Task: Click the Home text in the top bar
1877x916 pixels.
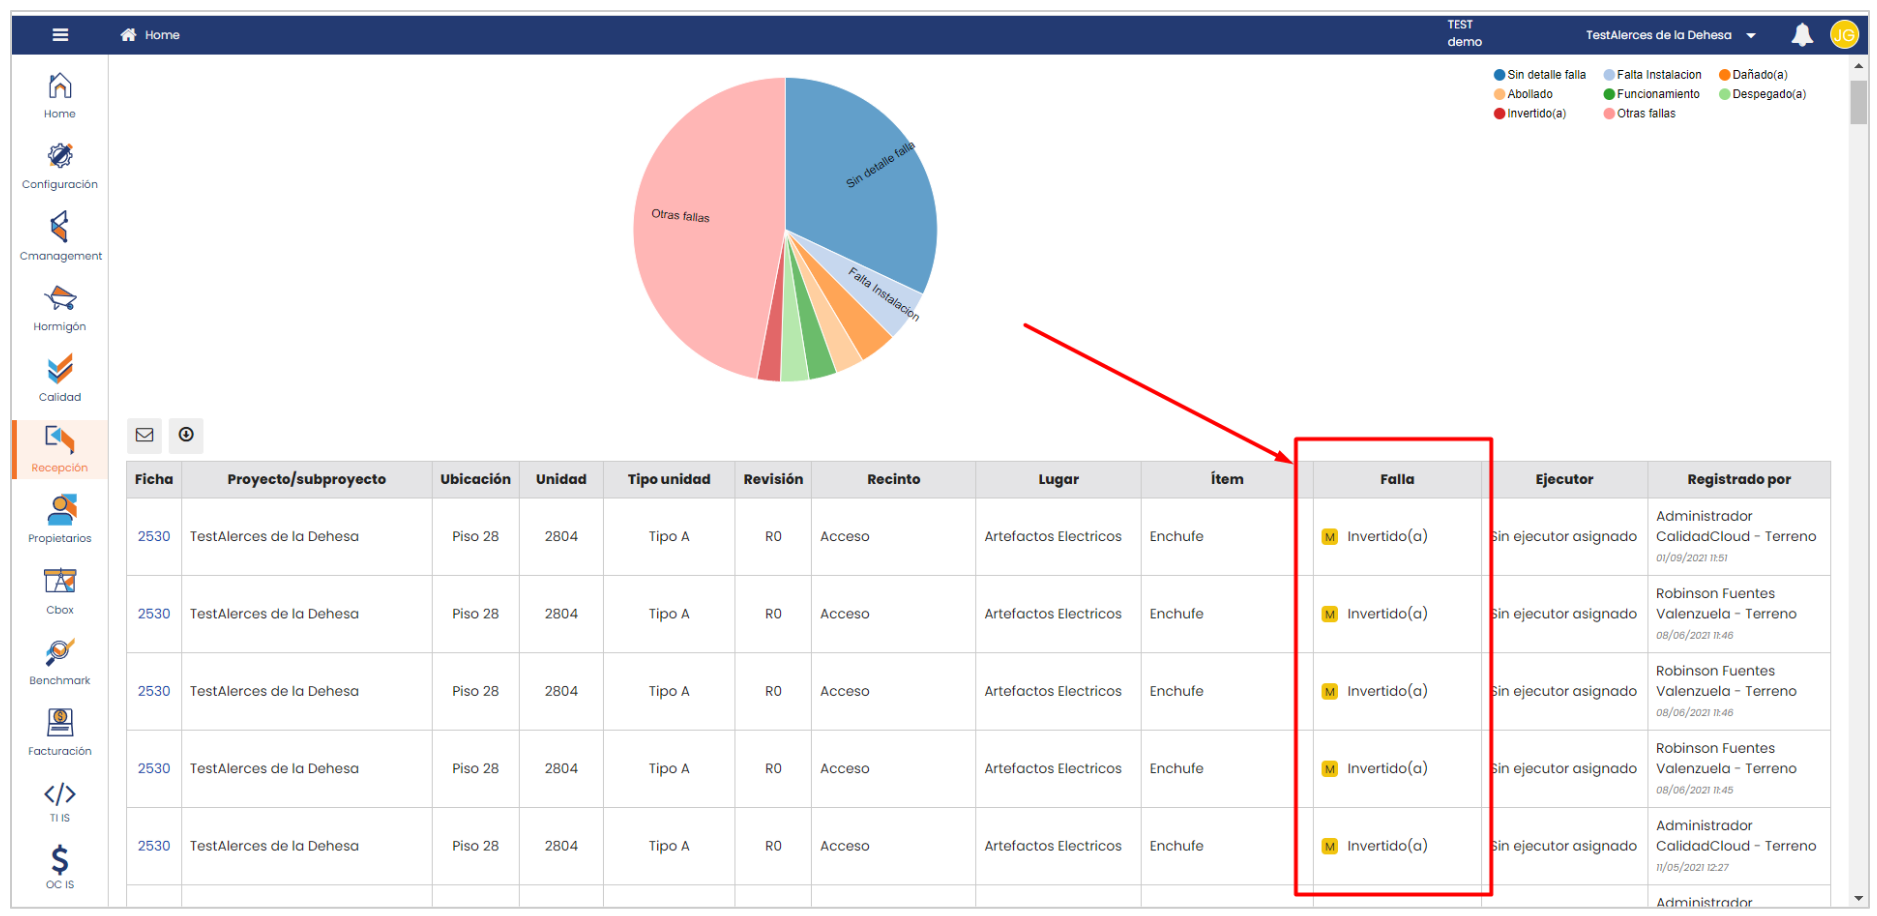Action: 162,35
